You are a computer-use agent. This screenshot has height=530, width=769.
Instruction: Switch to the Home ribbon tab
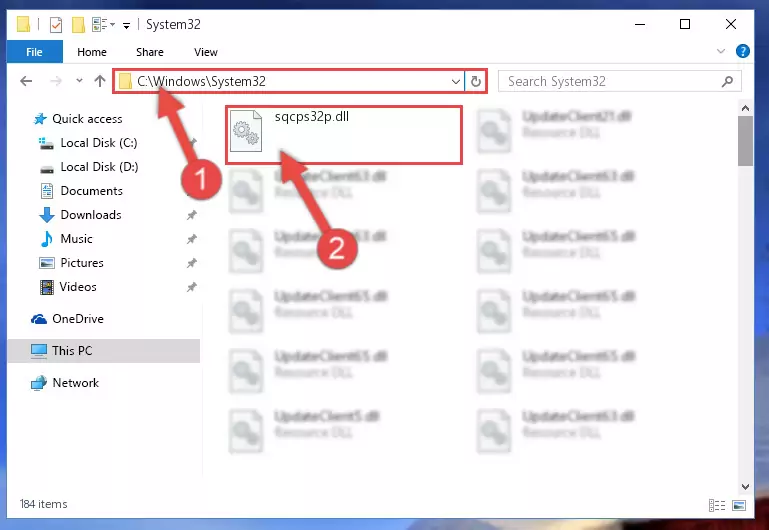(92, 52)
